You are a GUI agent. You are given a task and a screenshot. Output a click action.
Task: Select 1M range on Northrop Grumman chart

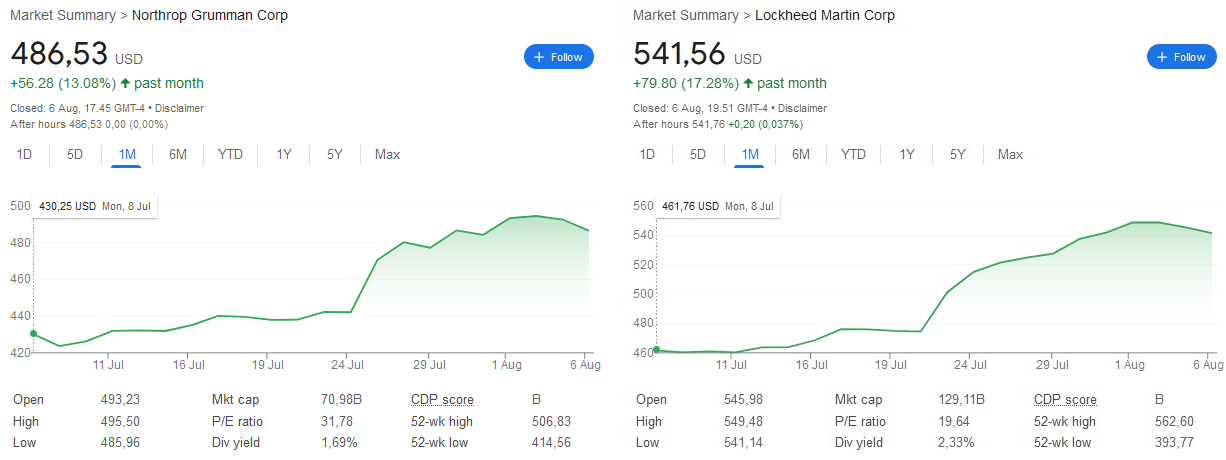(127, 154)
